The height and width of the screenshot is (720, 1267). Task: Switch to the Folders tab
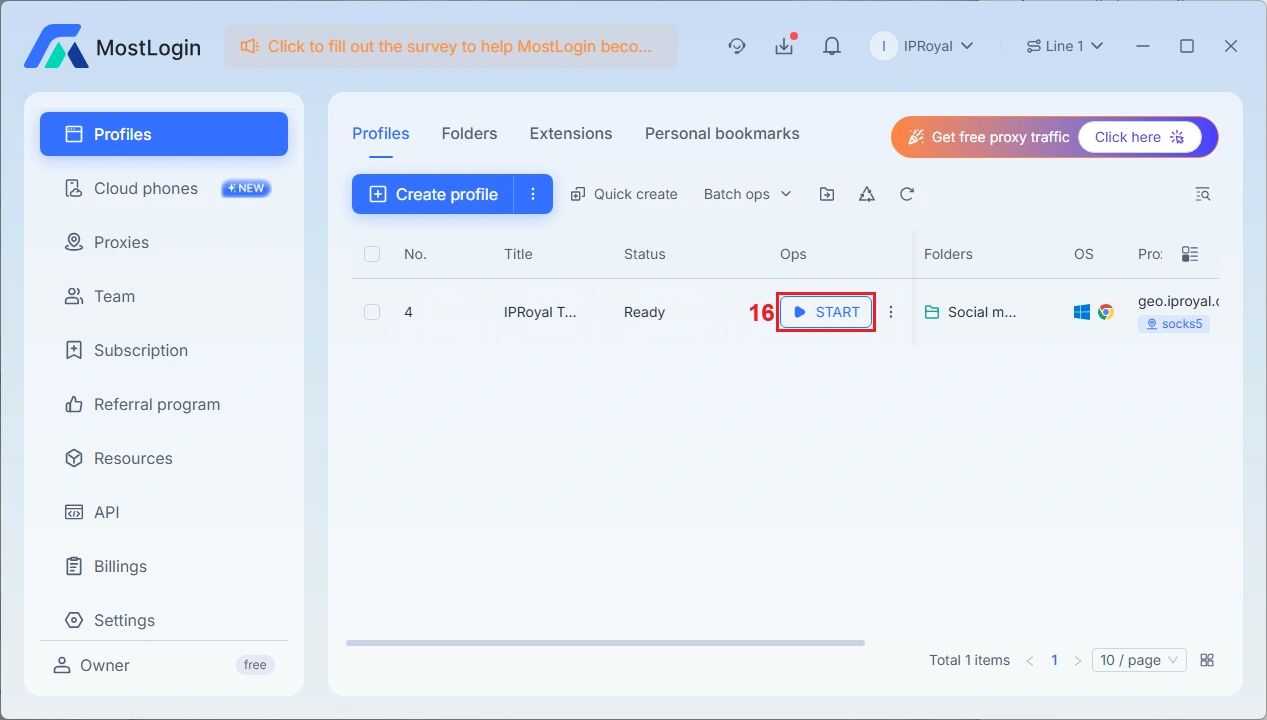pyautogui.click(x=469, y=134)
